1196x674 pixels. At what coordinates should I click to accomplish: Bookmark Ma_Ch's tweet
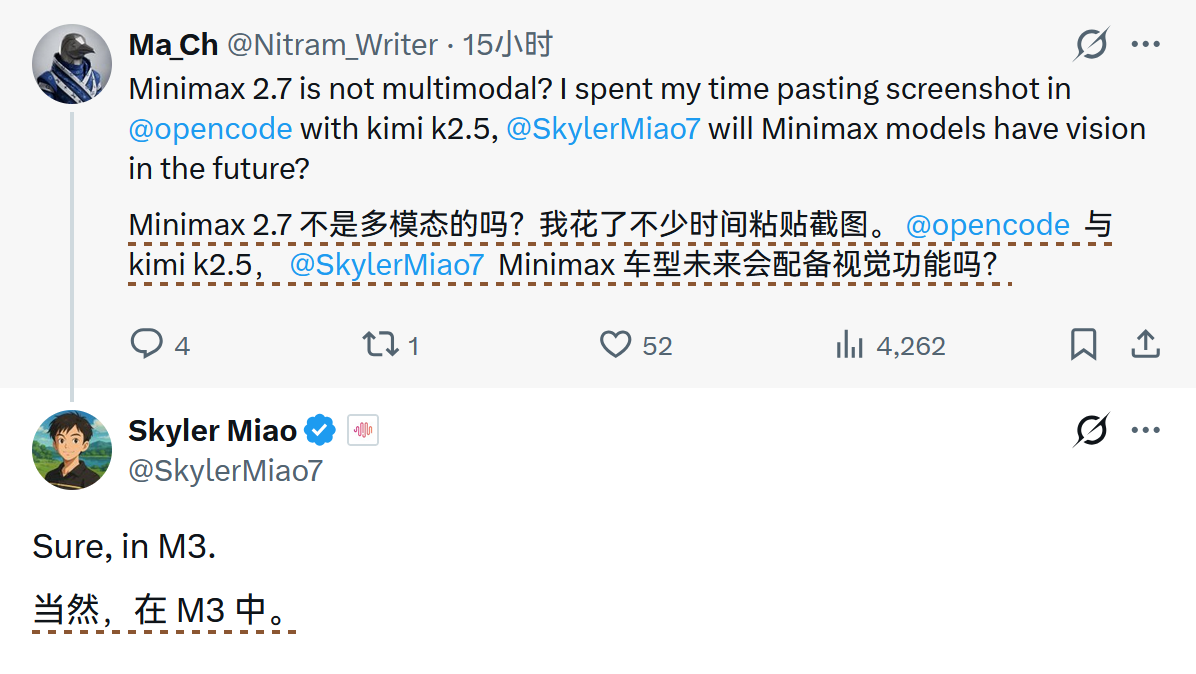1083,345
